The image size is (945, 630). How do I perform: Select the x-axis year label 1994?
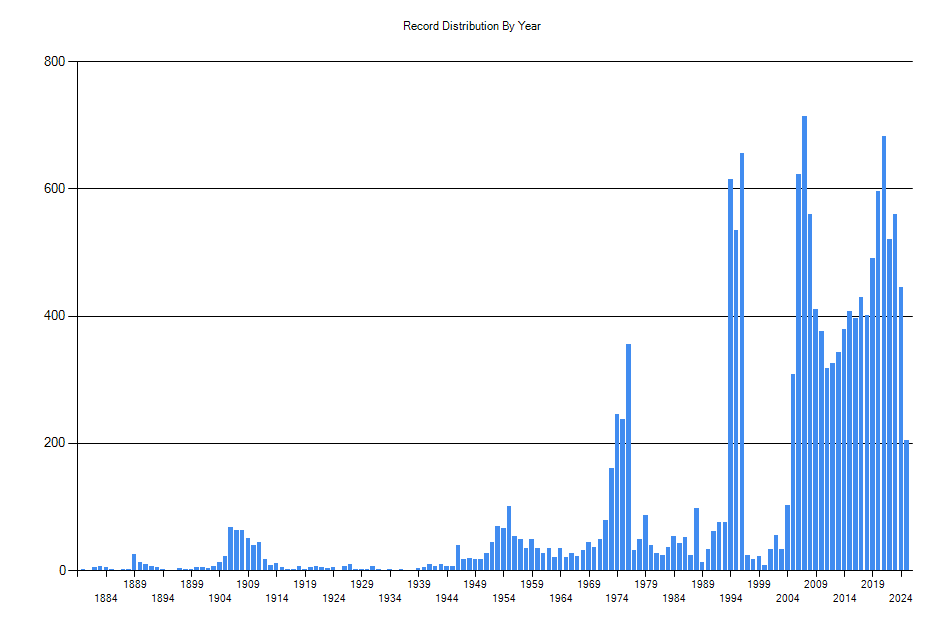tap(730, 598)
